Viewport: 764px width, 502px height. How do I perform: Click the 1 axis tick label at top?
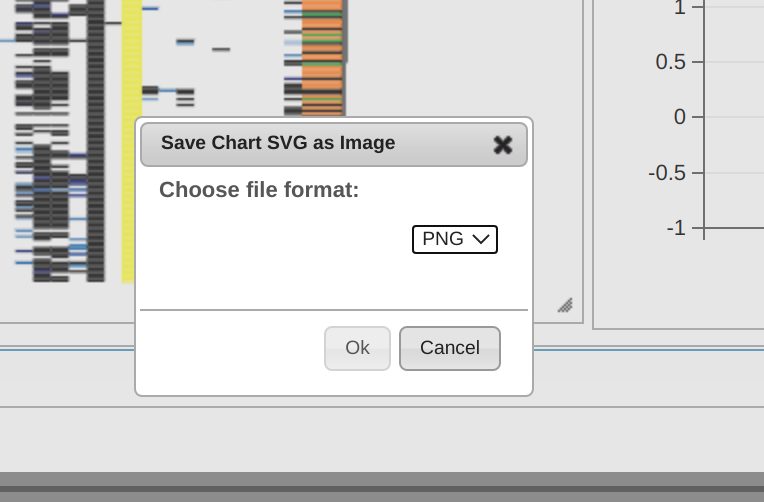680,7
